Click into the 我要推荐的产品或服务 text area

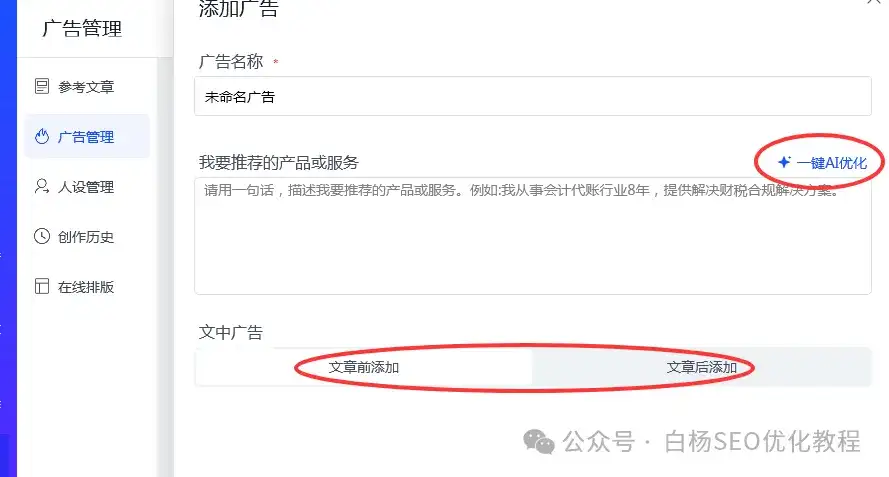click(x=532, y=236)
